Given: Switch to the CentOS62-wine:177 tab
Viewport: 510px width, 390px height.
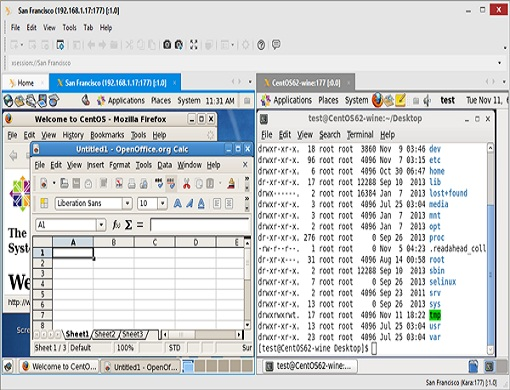Looking at the screenshot, I should pyautogui.click(x=306, y=83).
